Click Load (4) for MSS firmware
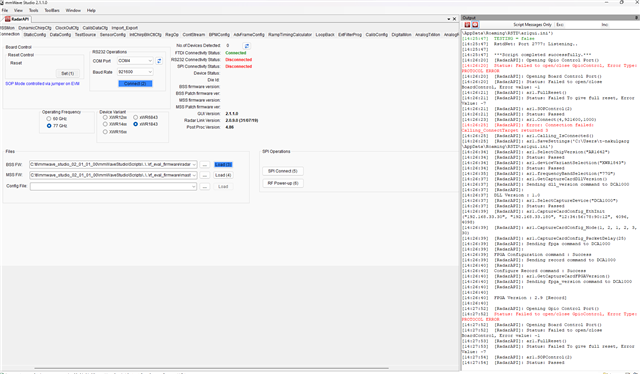Image resolution: width=640 pixels, height=374 pixels. click(x=223, y=175)
